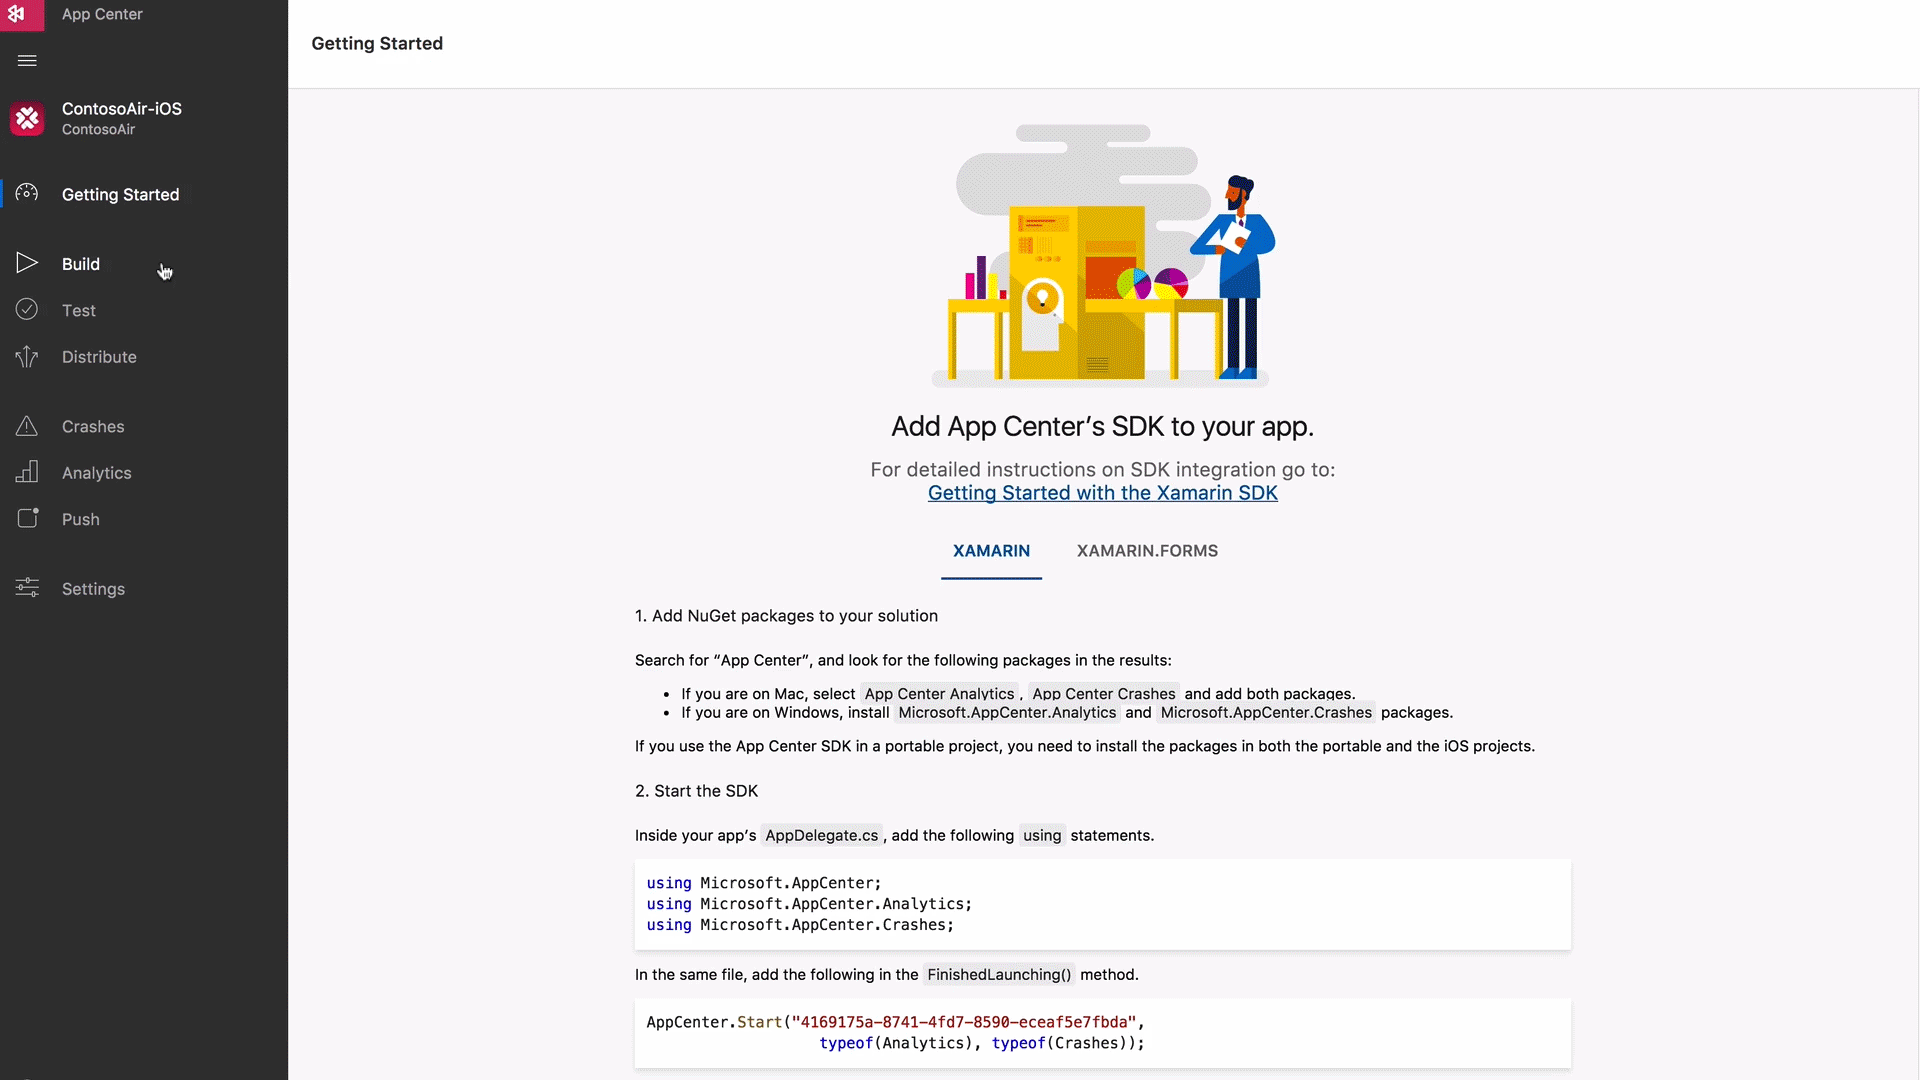The image size is (1920, 1080).
Task: Open the Push icon in sidebar
Action: click(26, 518)
